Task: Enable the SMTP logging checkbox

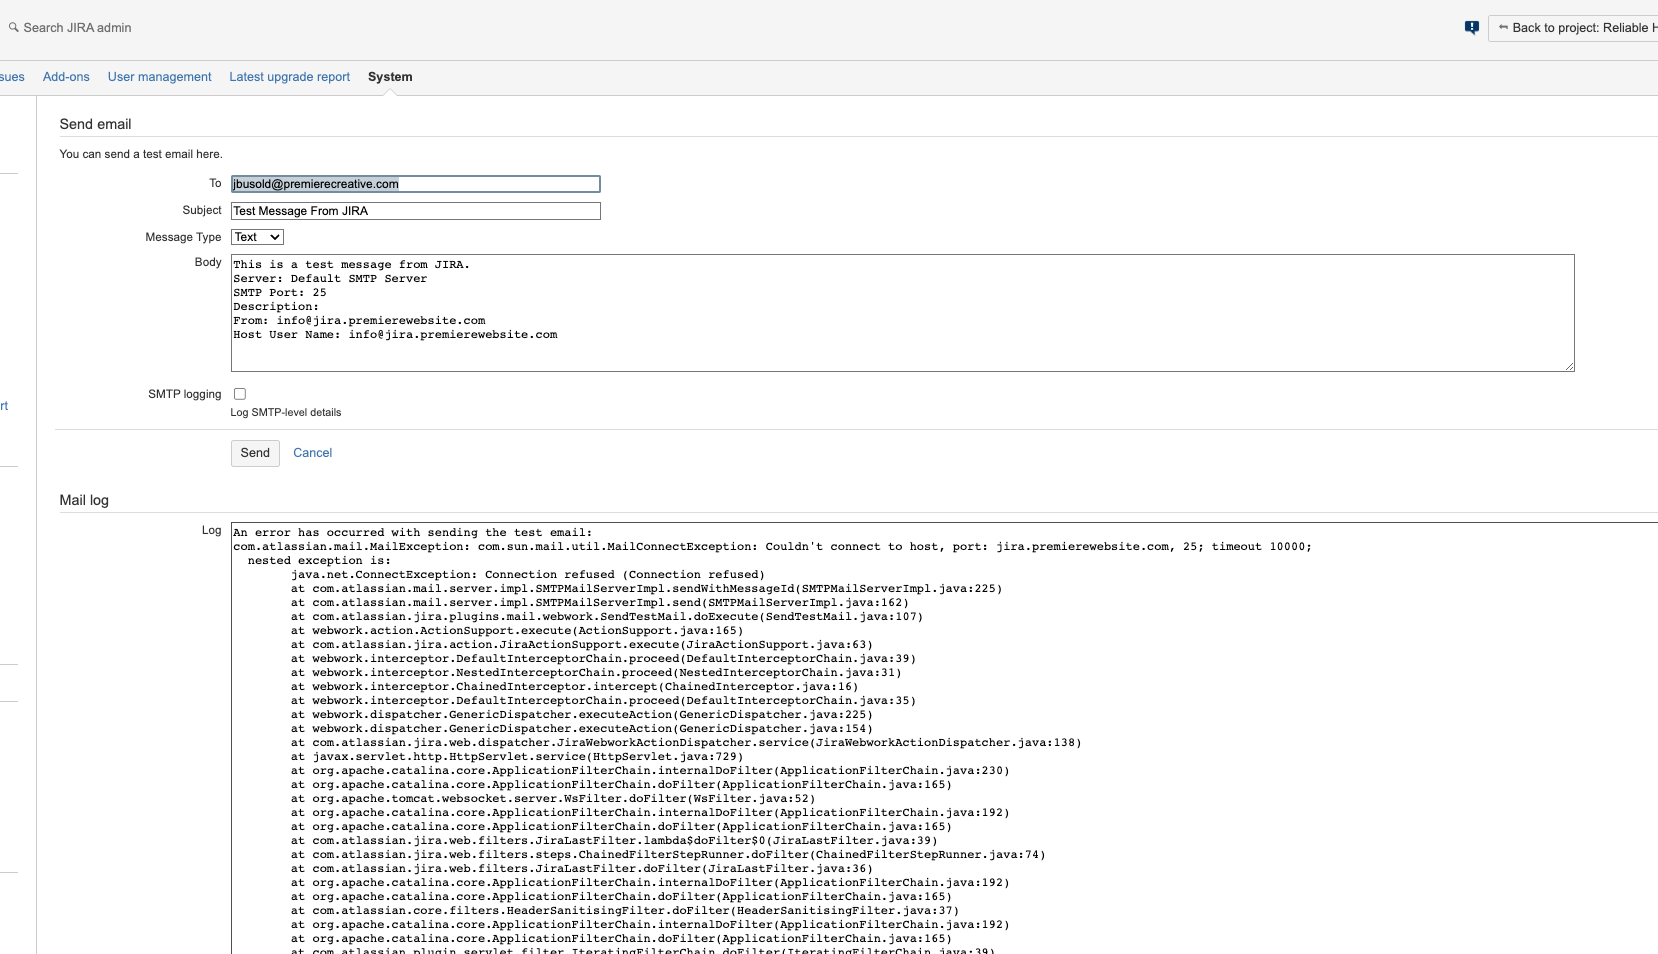Action: point(240,394)
